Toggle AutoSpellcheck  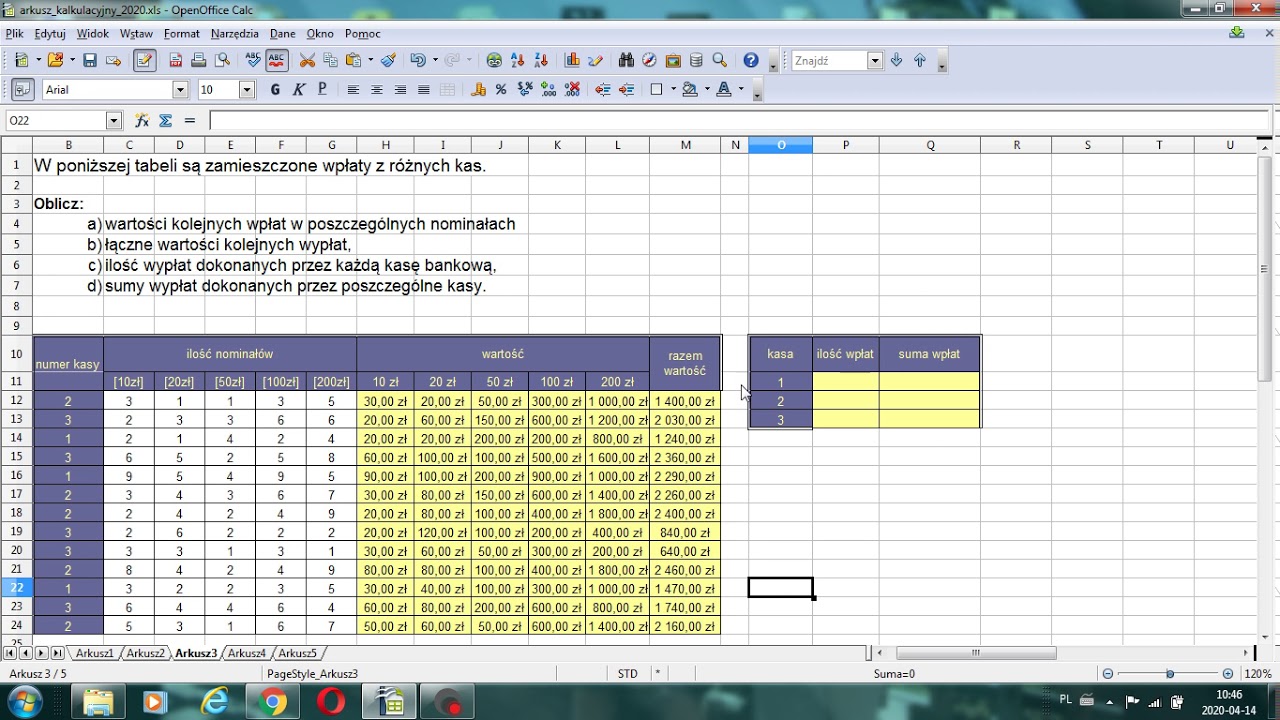pyautogui.click(x=277, y=60)
